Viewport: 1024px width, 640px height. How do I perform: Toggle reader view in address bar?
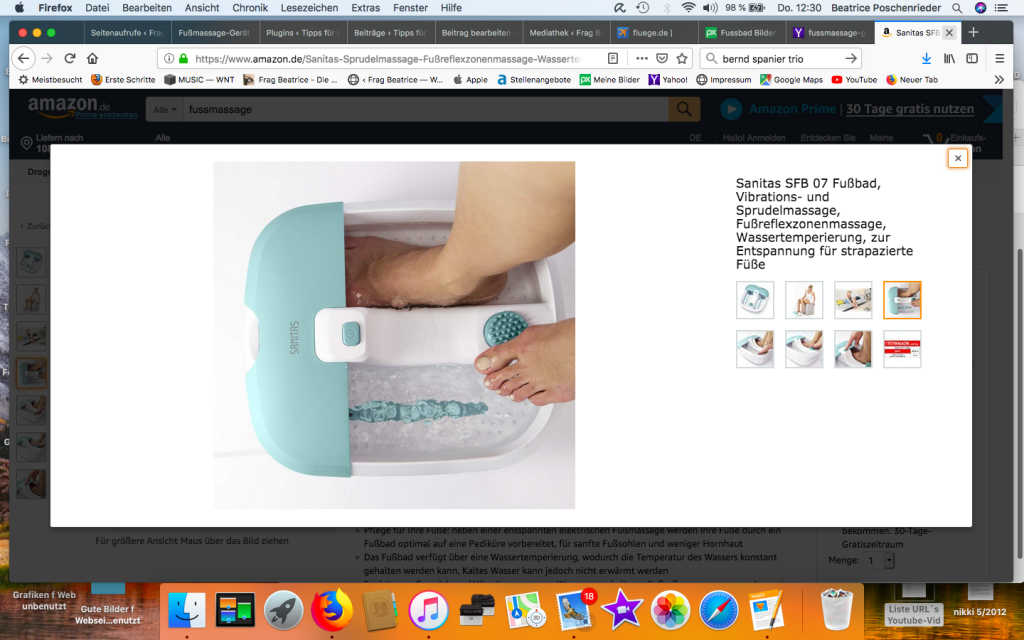[x=613, y=59]
